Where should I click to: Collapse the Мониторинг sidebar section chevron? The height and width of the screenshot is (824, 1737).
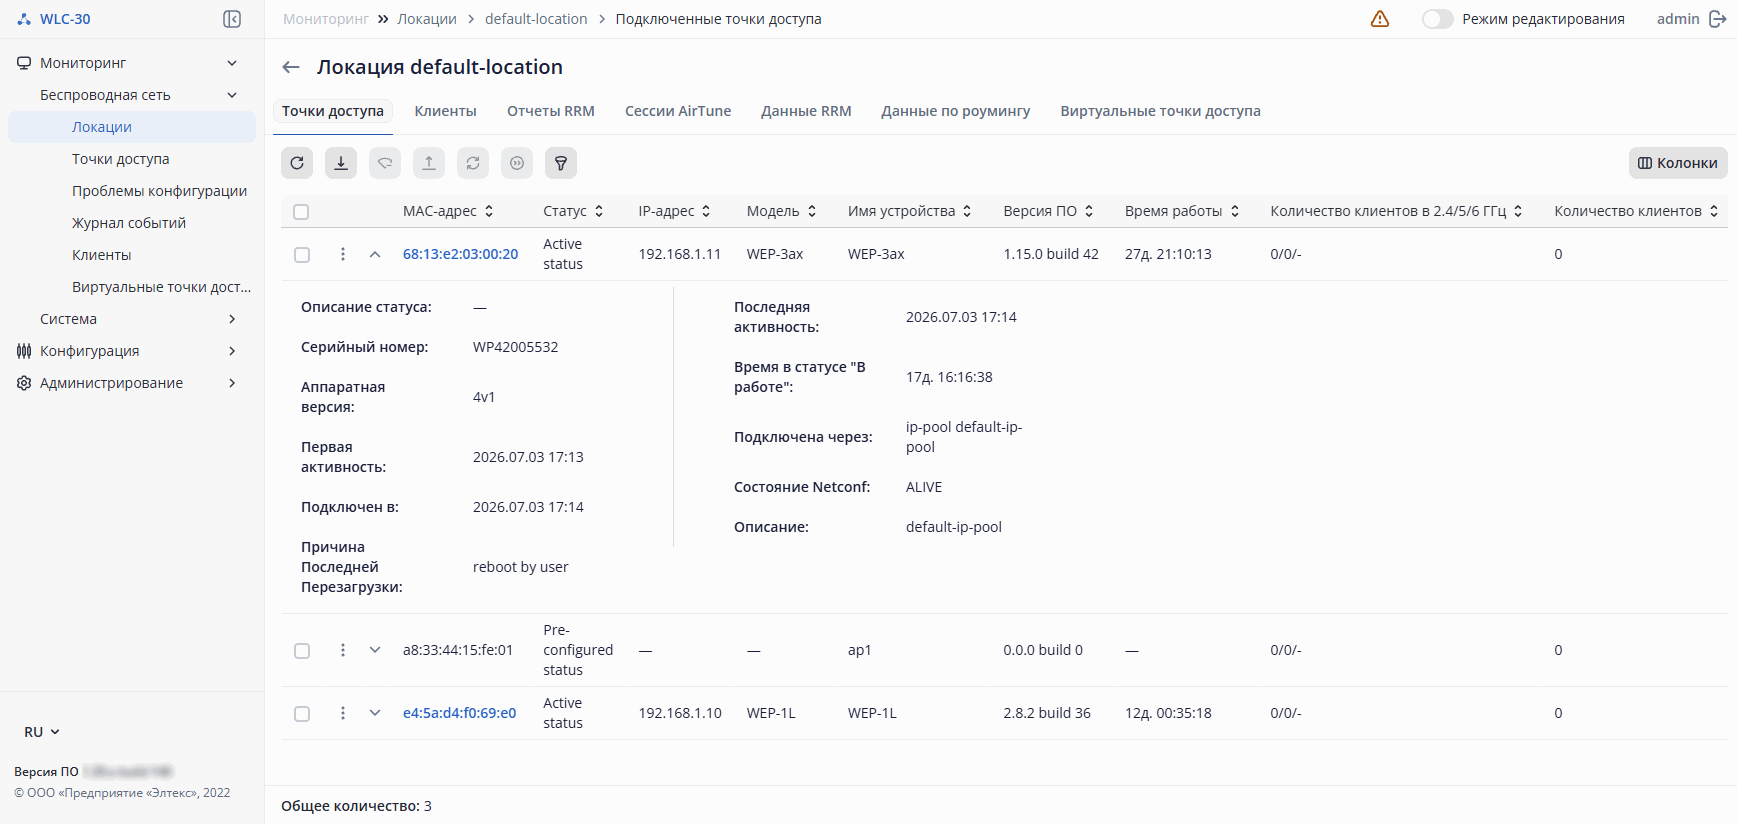click(232, 63)
